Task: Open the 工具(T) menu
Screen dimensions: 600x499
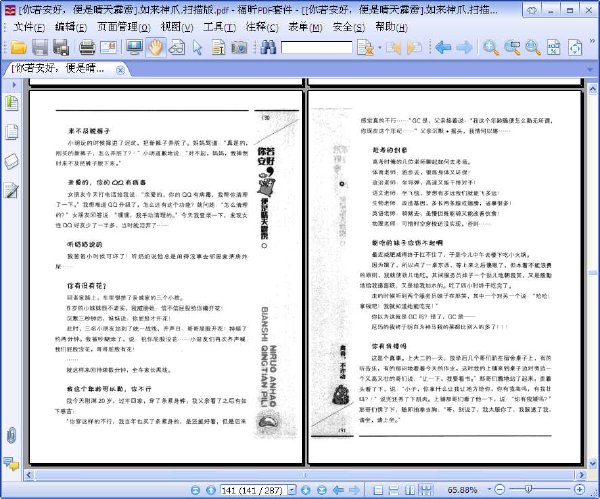Action: tap(219, 27)
